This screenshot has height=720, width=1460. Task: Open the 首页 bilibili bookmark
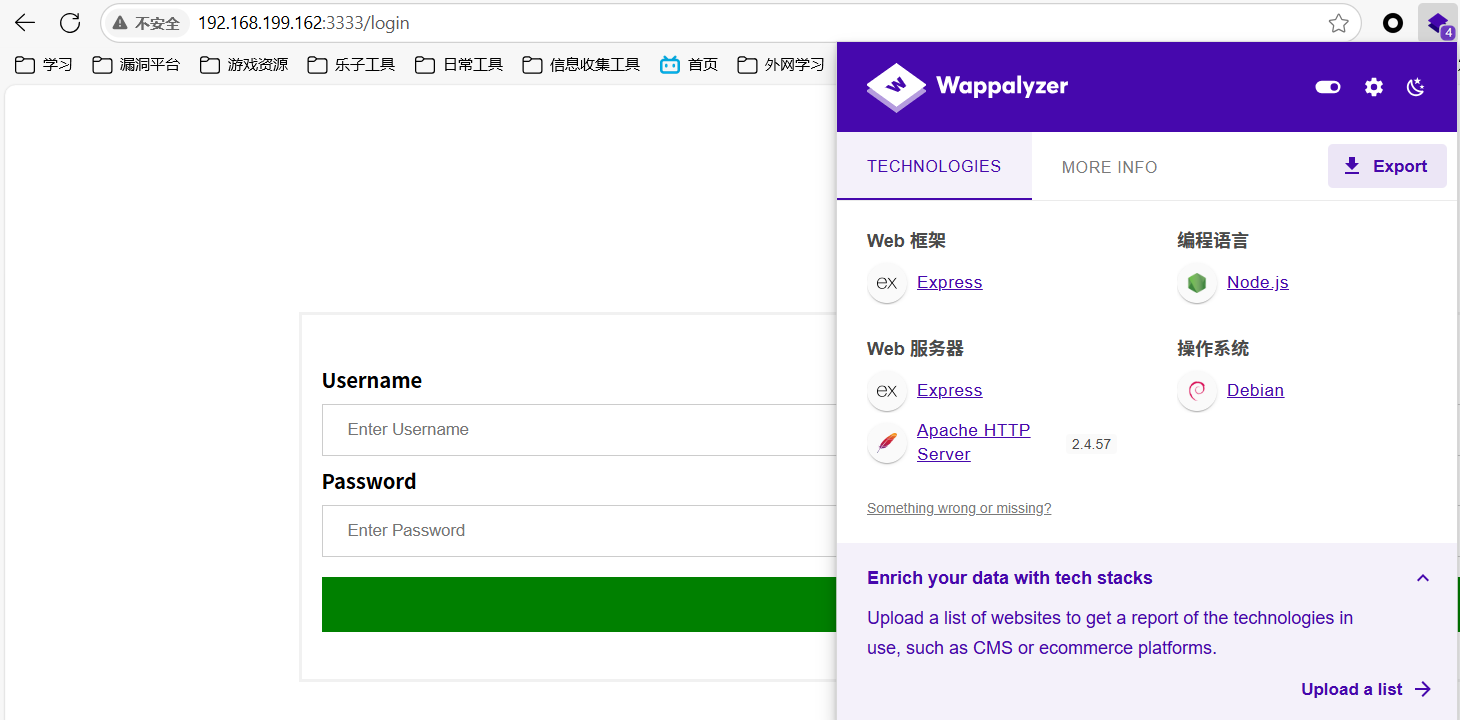(x=689, y=65)
